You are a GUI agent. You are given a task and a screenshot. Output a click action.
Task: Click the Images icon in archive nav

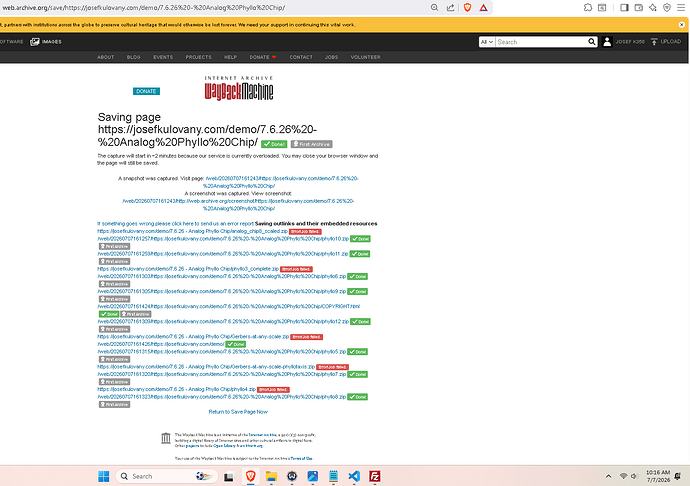point(35,42)
